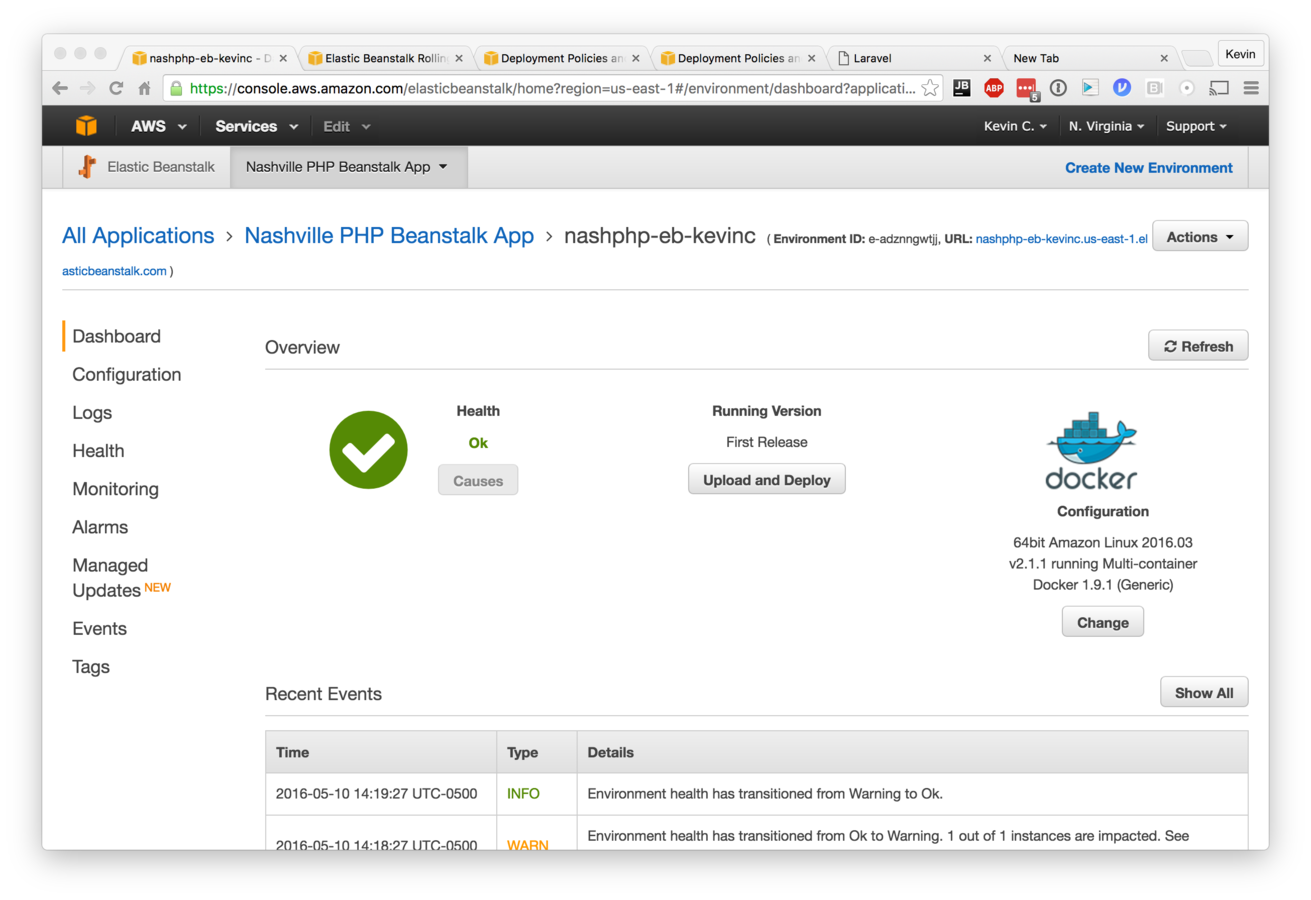Screen dimensions: 1311x900
Task: Open the Adblock Plus extension icon
Action: [994, 88]
